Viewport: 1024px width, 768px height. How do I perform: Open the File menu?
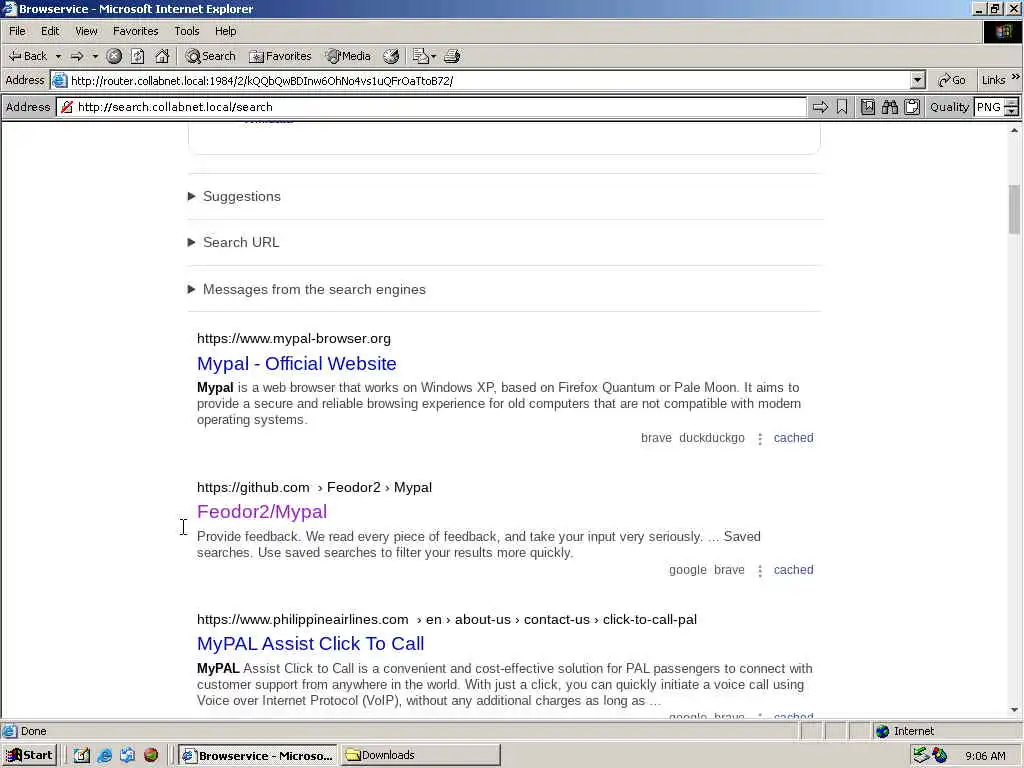click(18, 31)
